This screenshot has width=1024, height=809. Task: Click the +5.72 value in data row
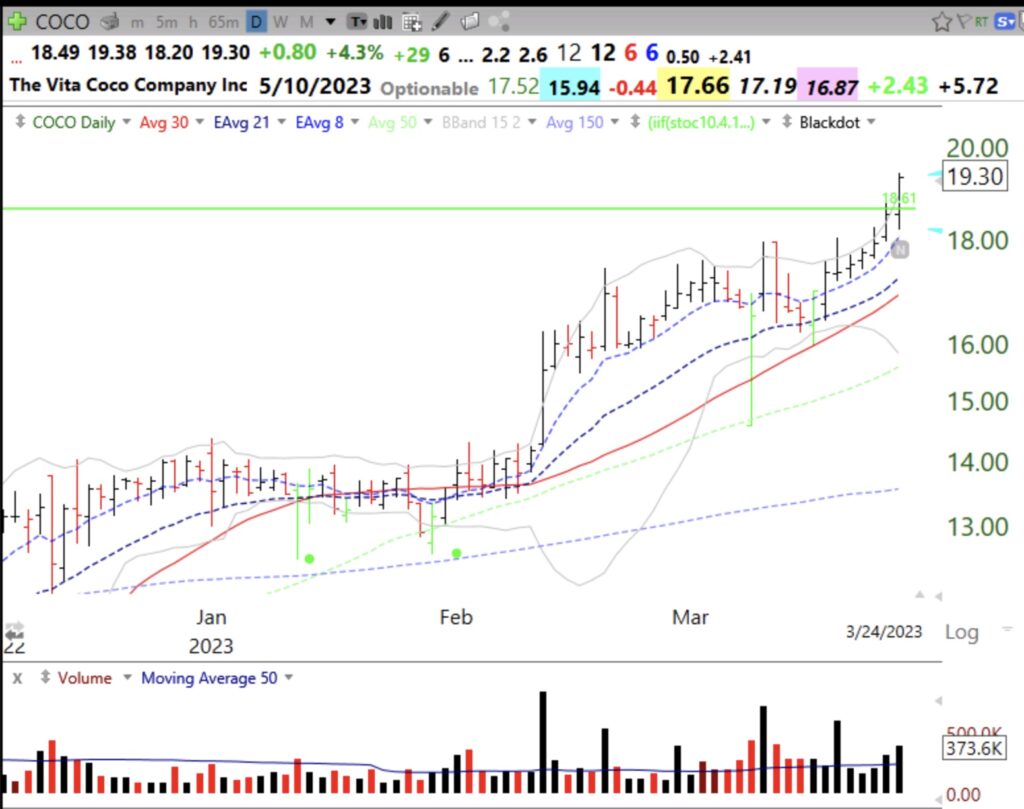click(968, 86)
